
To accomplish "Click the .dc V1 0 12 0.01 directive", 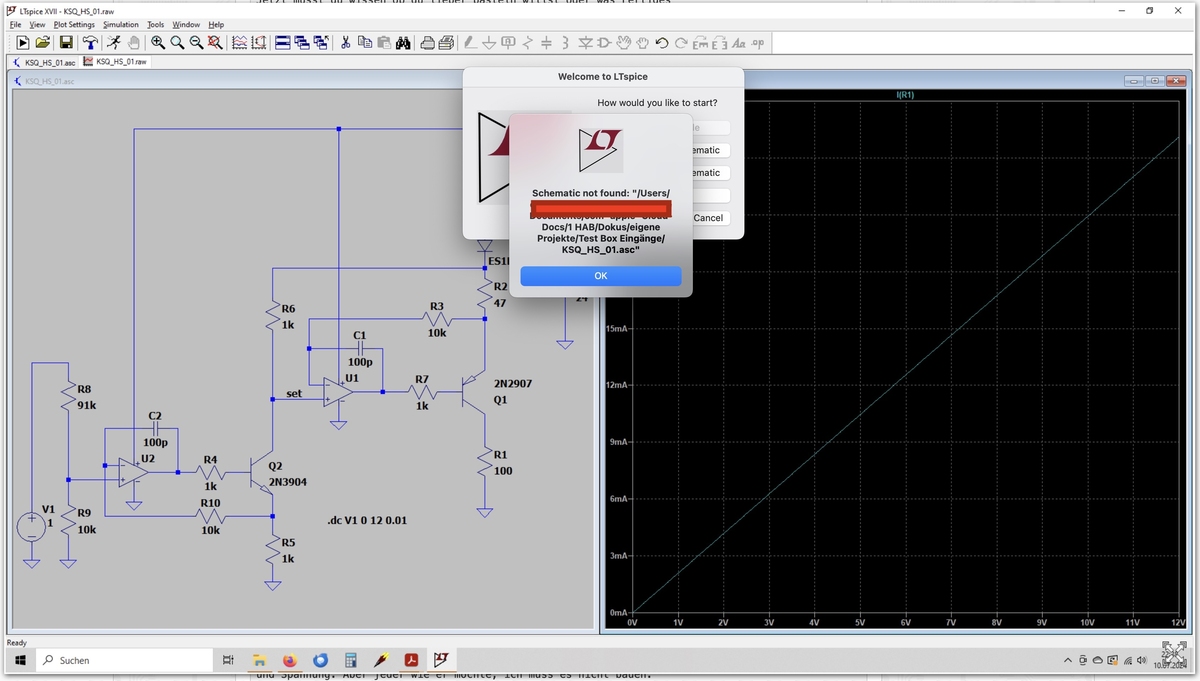I will [367, 521].
